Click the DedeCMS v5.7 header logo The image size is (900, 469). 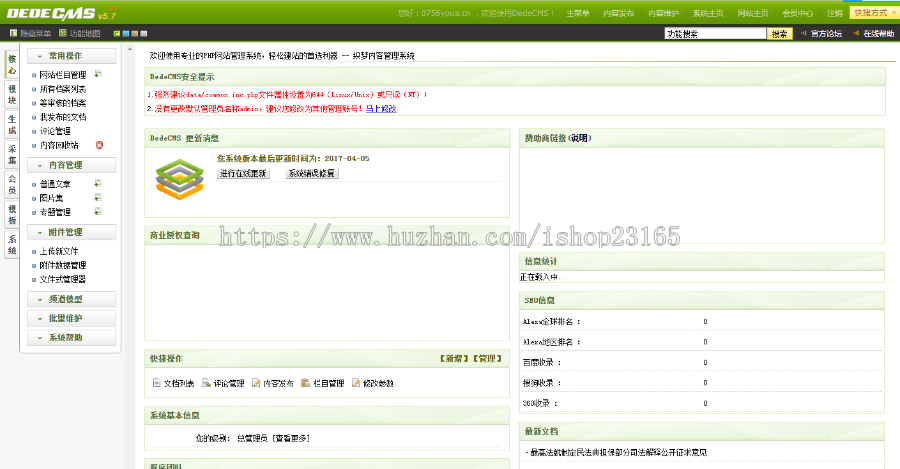pos(62,13)
